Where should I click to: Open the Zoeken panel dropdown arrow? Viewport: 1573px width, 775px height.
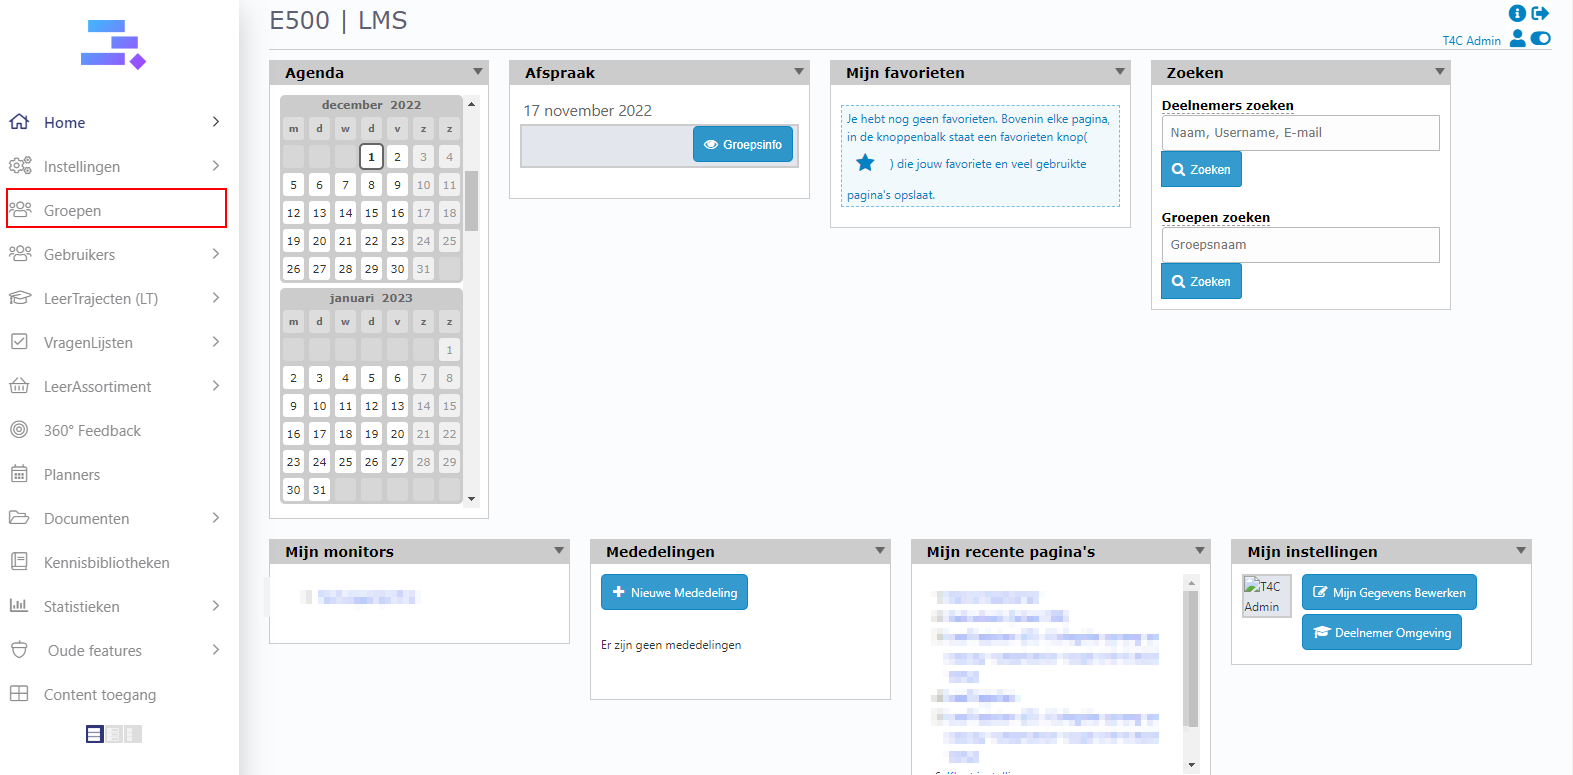point(1439,72)
